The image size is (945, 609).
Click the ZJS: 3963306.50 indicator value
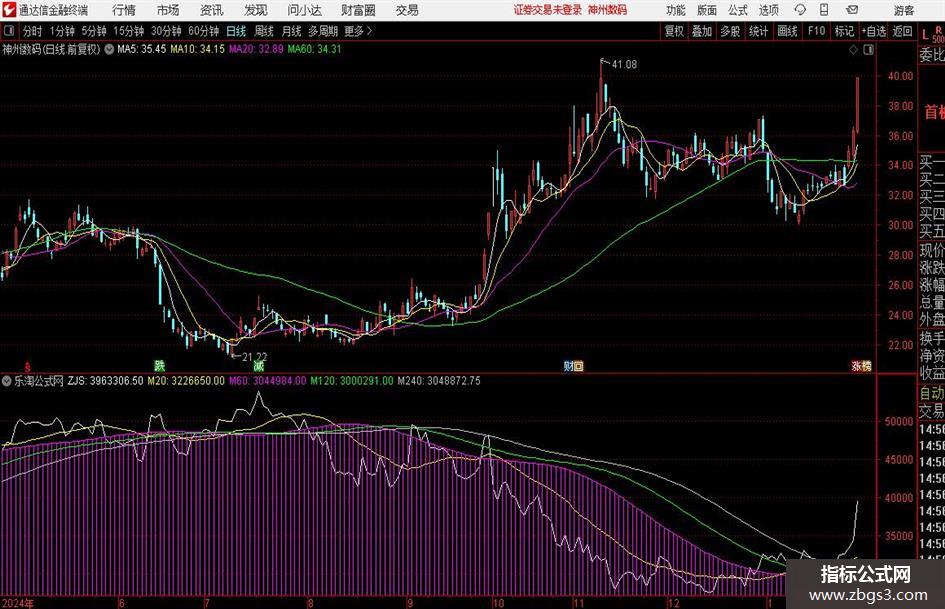(x=105, y=381)
